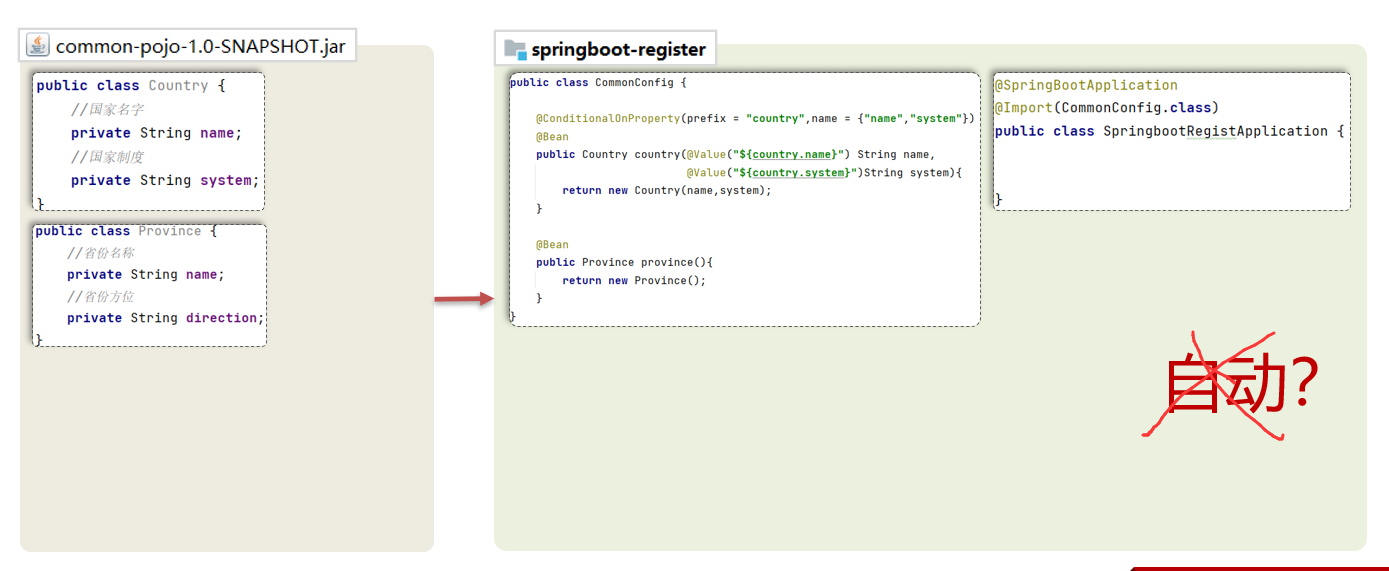The image size is (1389, 571).
Task: Click the "${country.system}" @Value parameter line
Action: 824,173
